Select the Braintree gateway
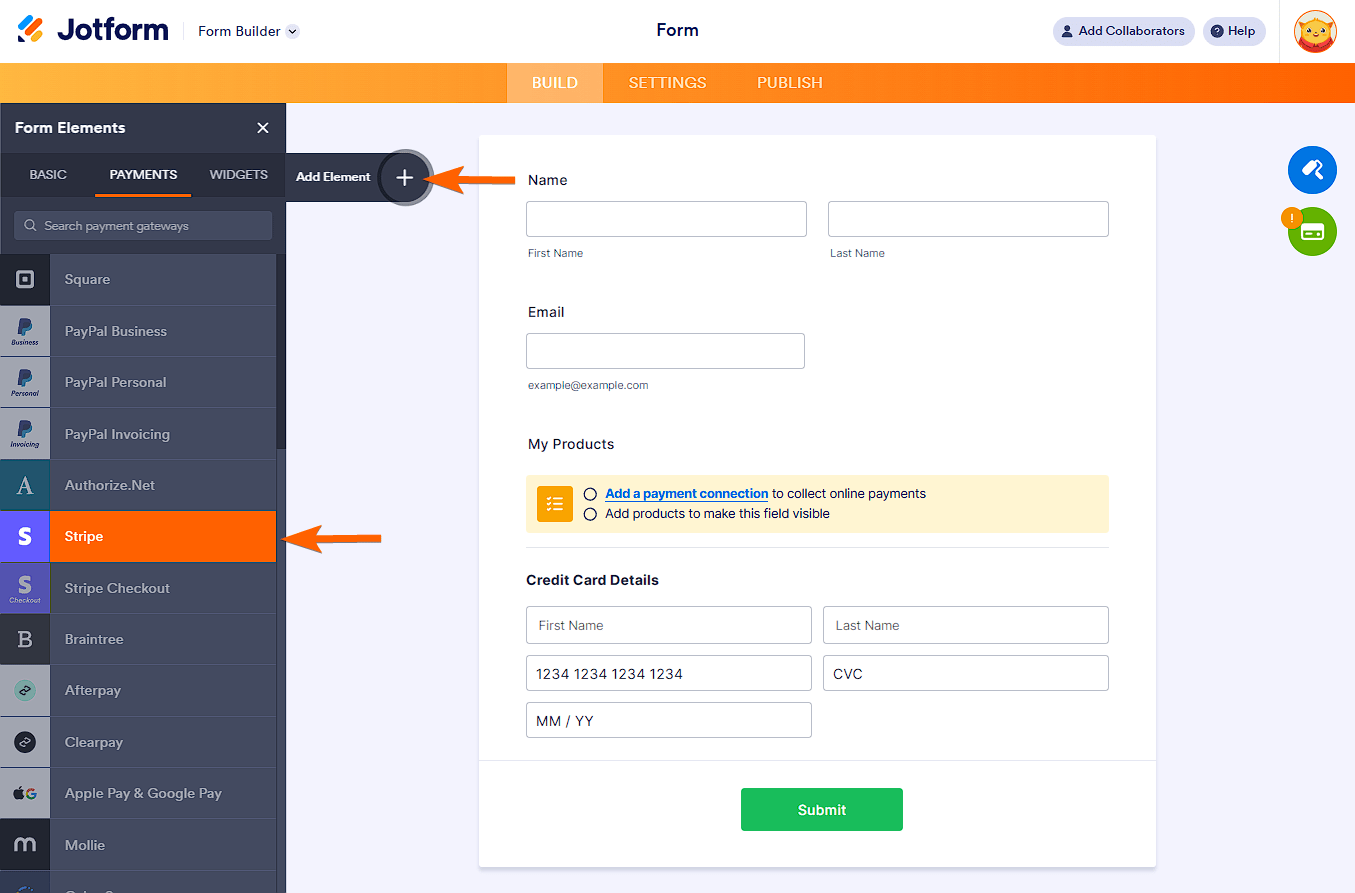Viewport: 1355px width, 893px height. coord(138,639)
